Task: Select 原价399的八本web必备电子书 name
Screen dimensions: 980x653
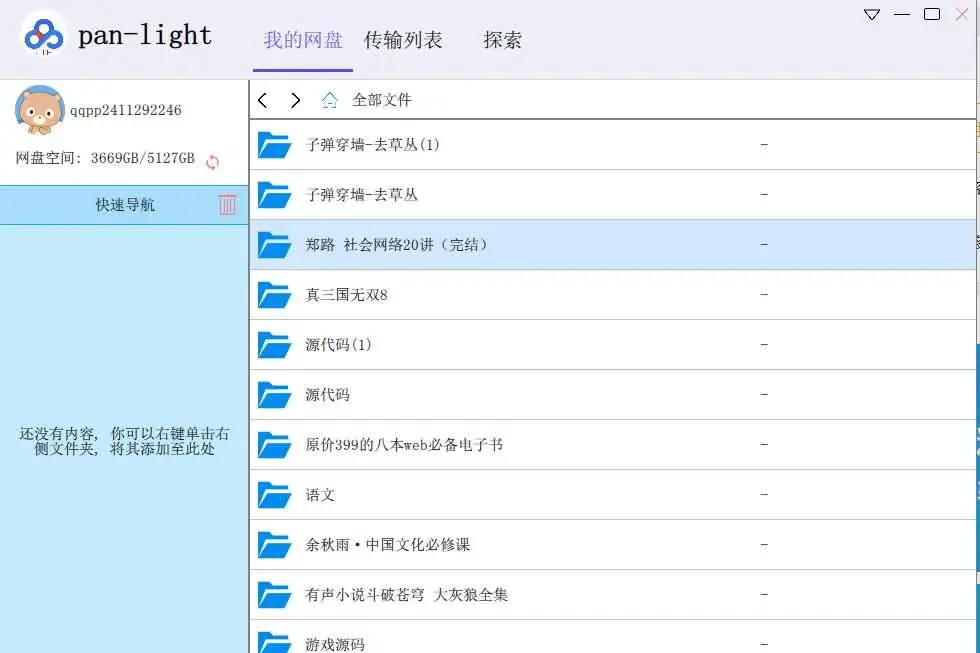Action: (x=404, y=445)
